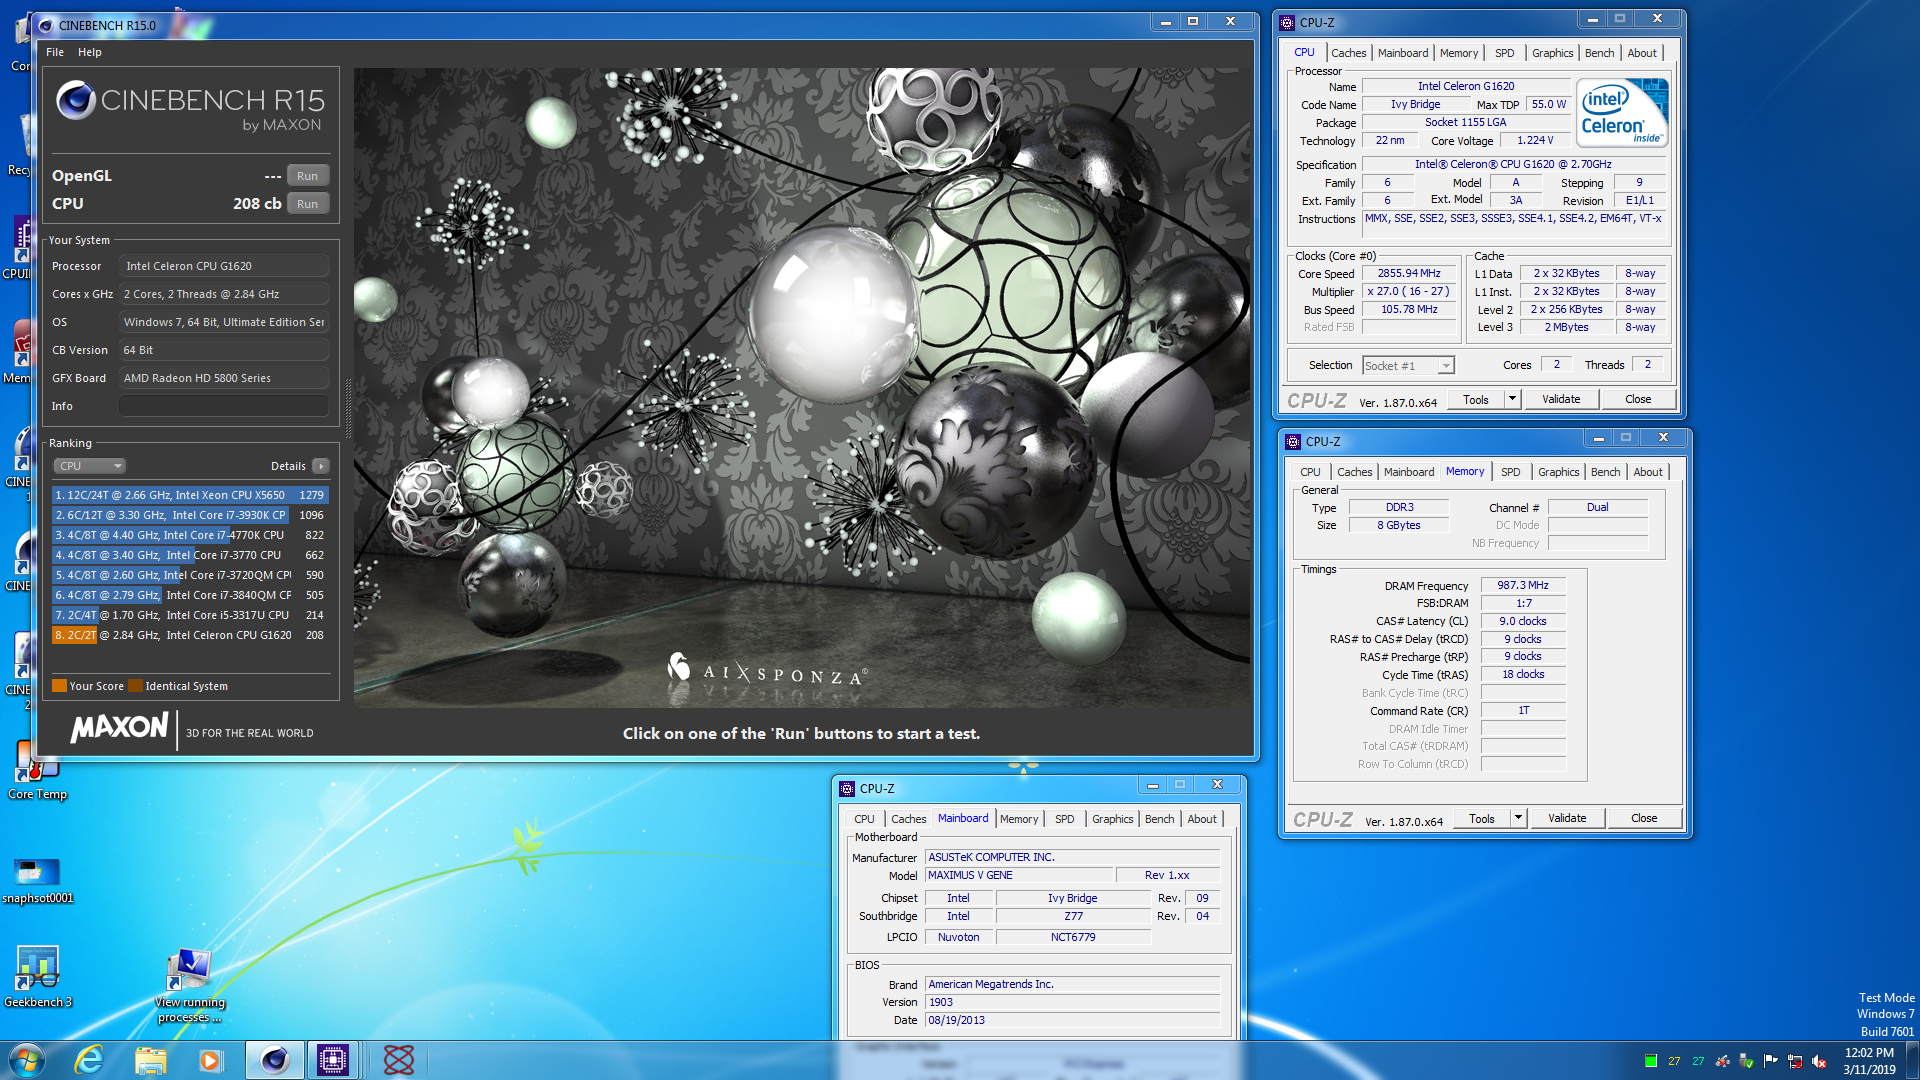
Task: Switch to CPU-Z taskbar button
Action: tap(333, 1060)
